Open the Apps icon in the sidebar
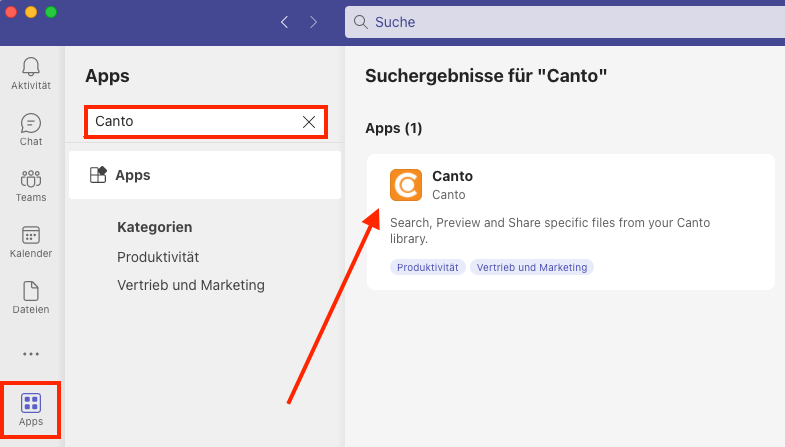Image resolution: width=785 pixels, height=447 pixels. (31, 409)
